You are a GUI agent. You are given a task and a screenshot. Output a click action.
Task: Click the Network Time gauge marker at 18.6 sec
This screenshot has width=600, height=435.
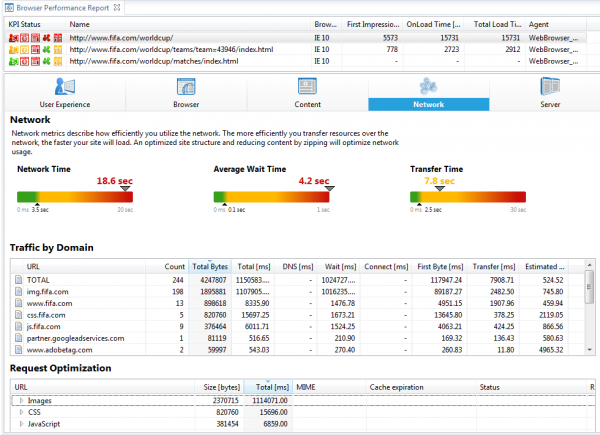(125, 189)
